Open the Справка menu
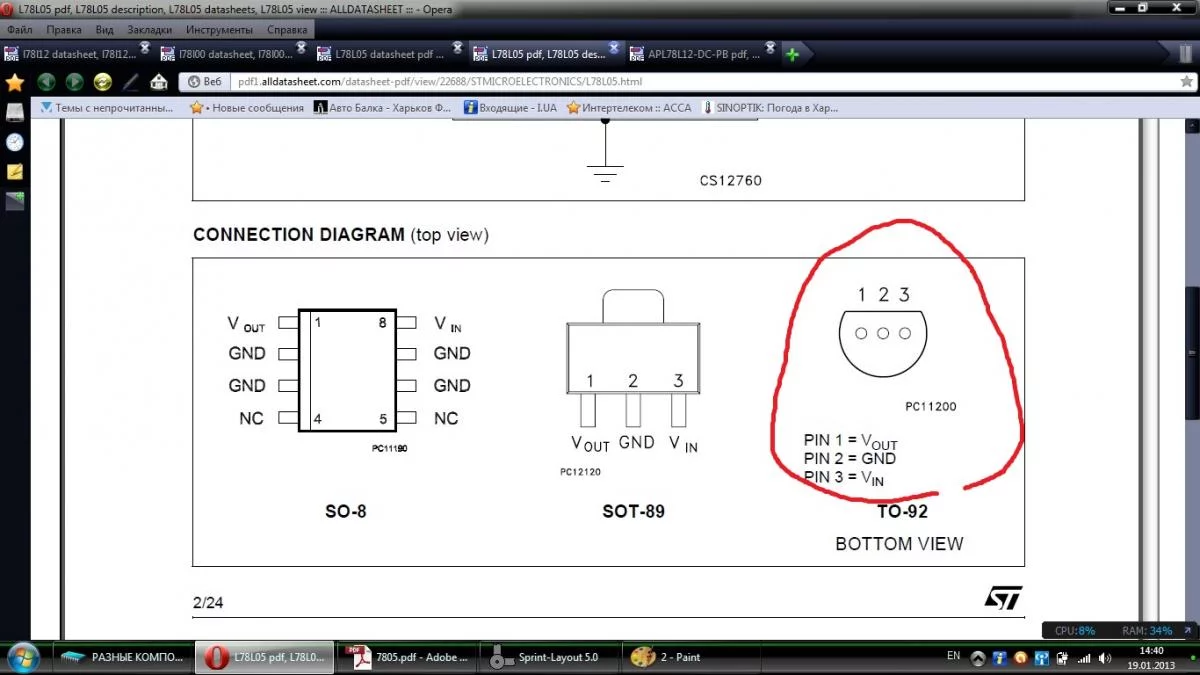Screen dimensions: 1200x675 287,30
